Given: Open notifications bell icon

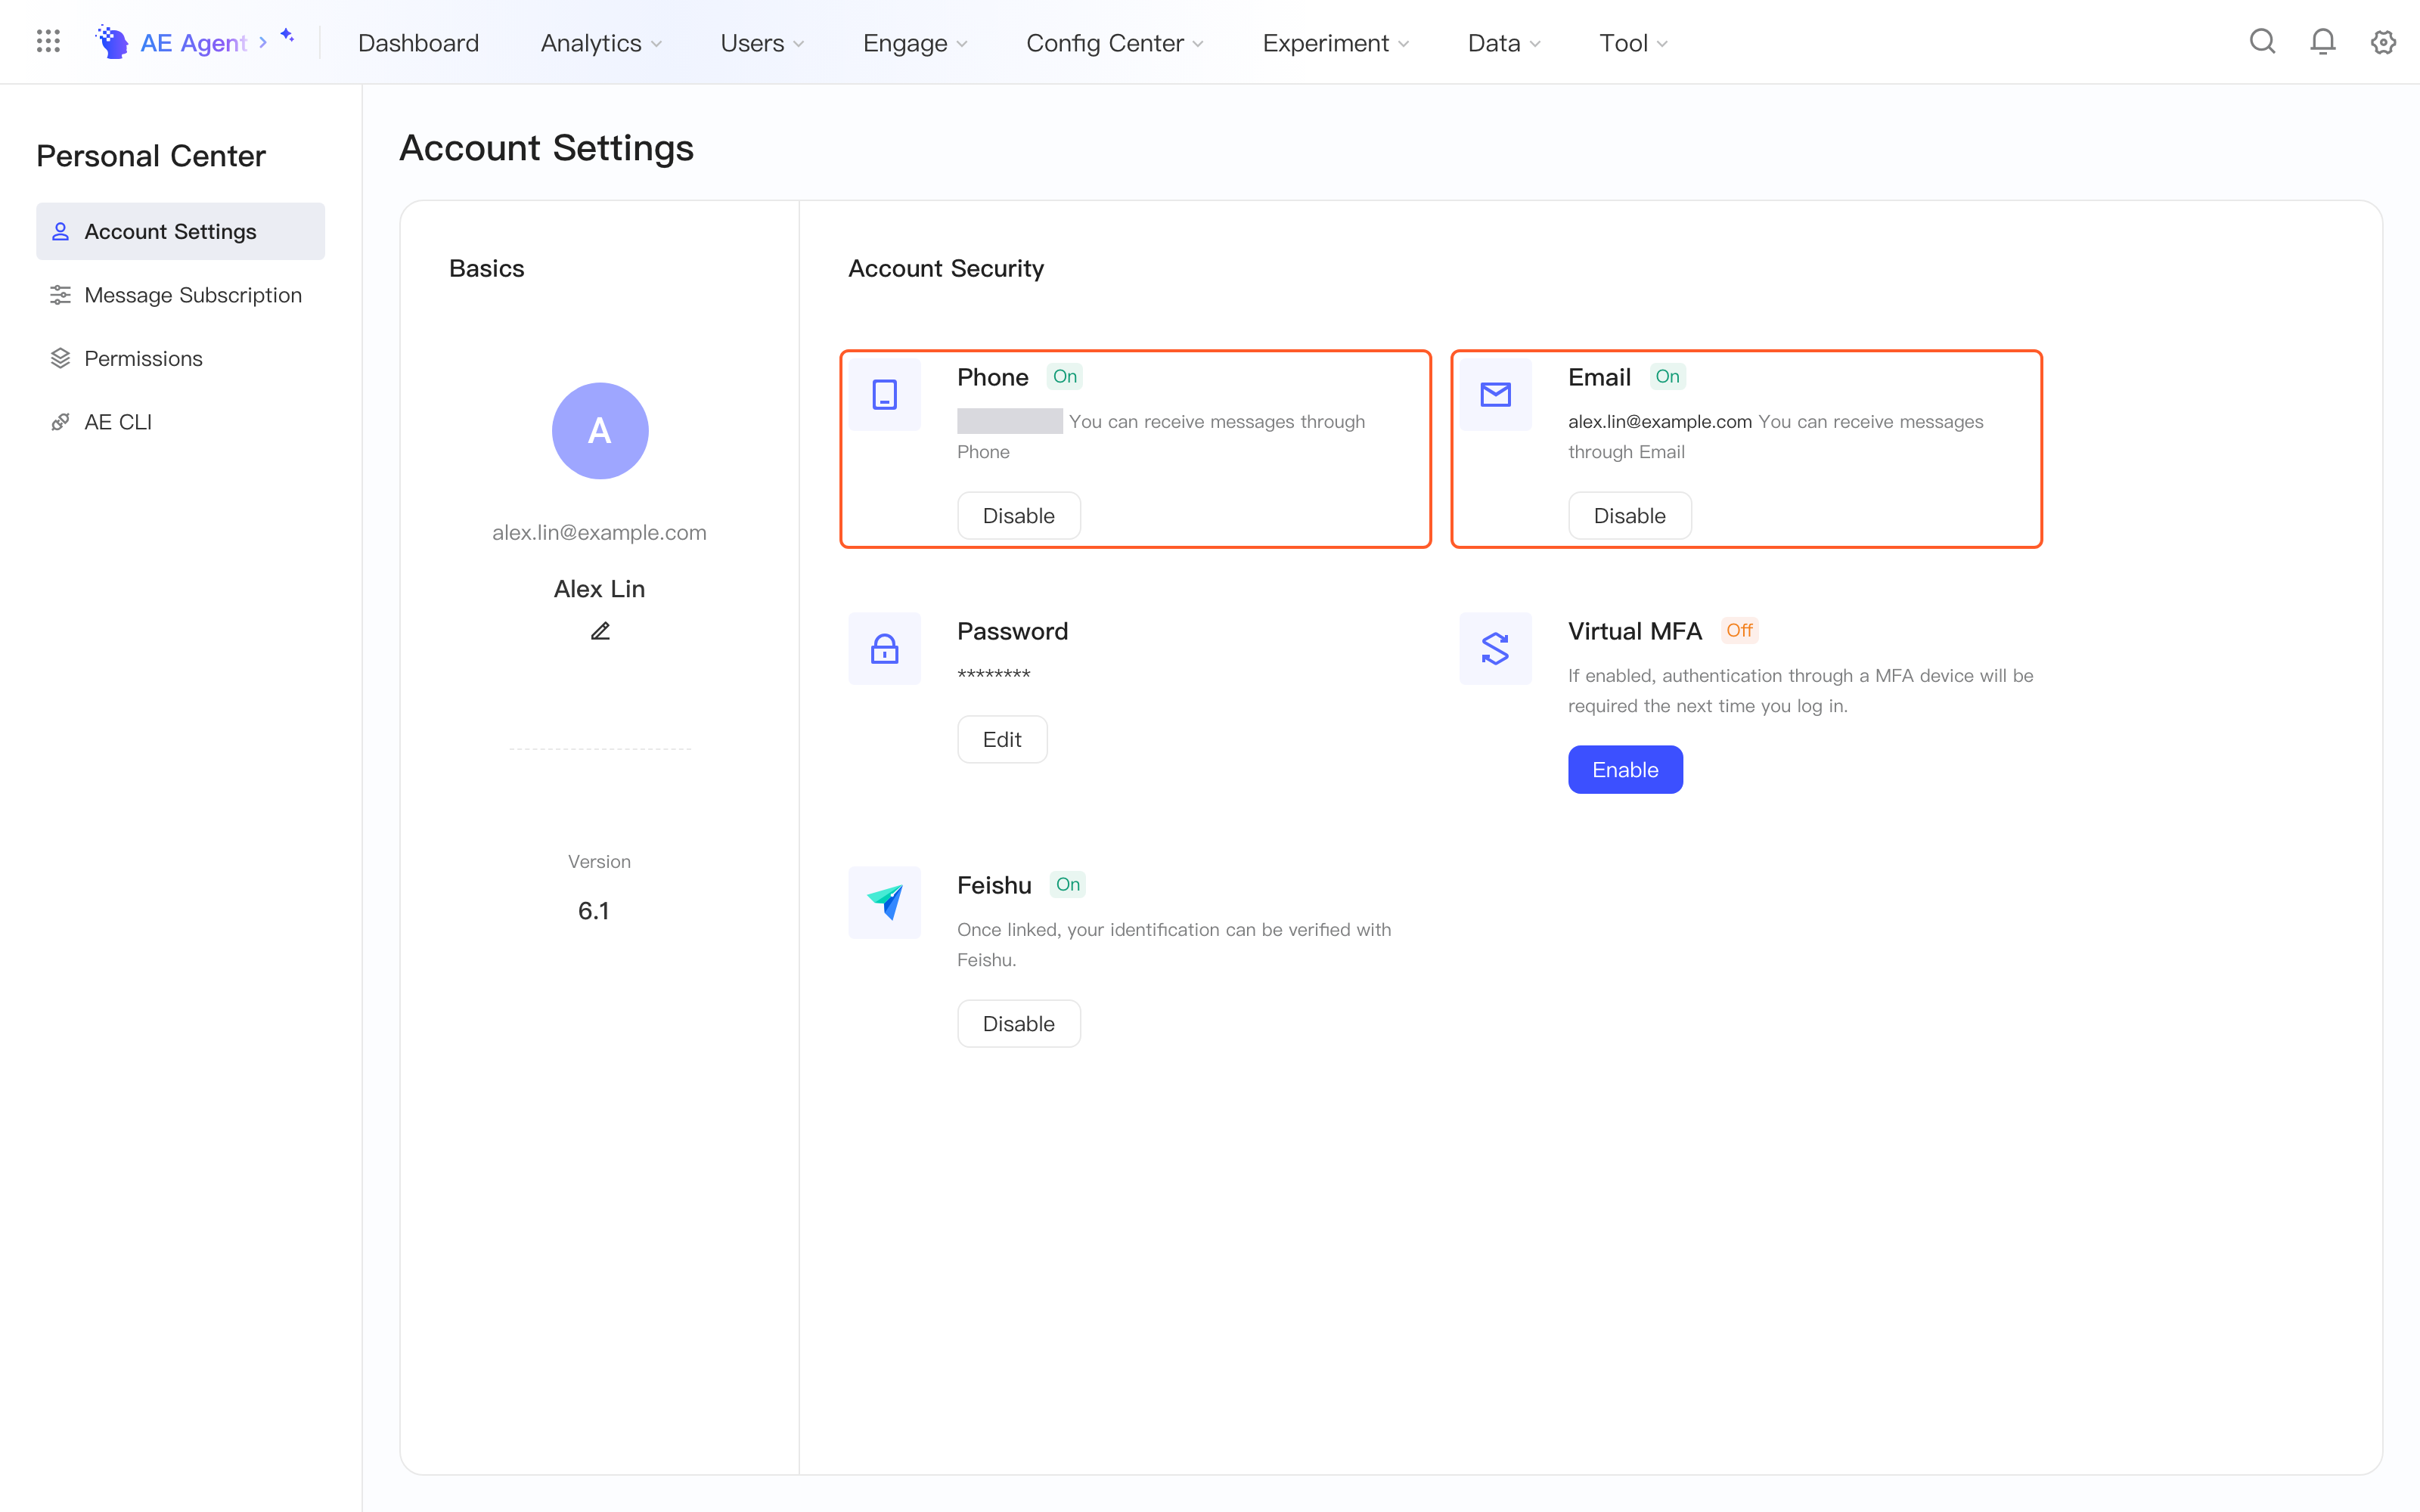Looking at the screenshot, I should coord(2323,42).
